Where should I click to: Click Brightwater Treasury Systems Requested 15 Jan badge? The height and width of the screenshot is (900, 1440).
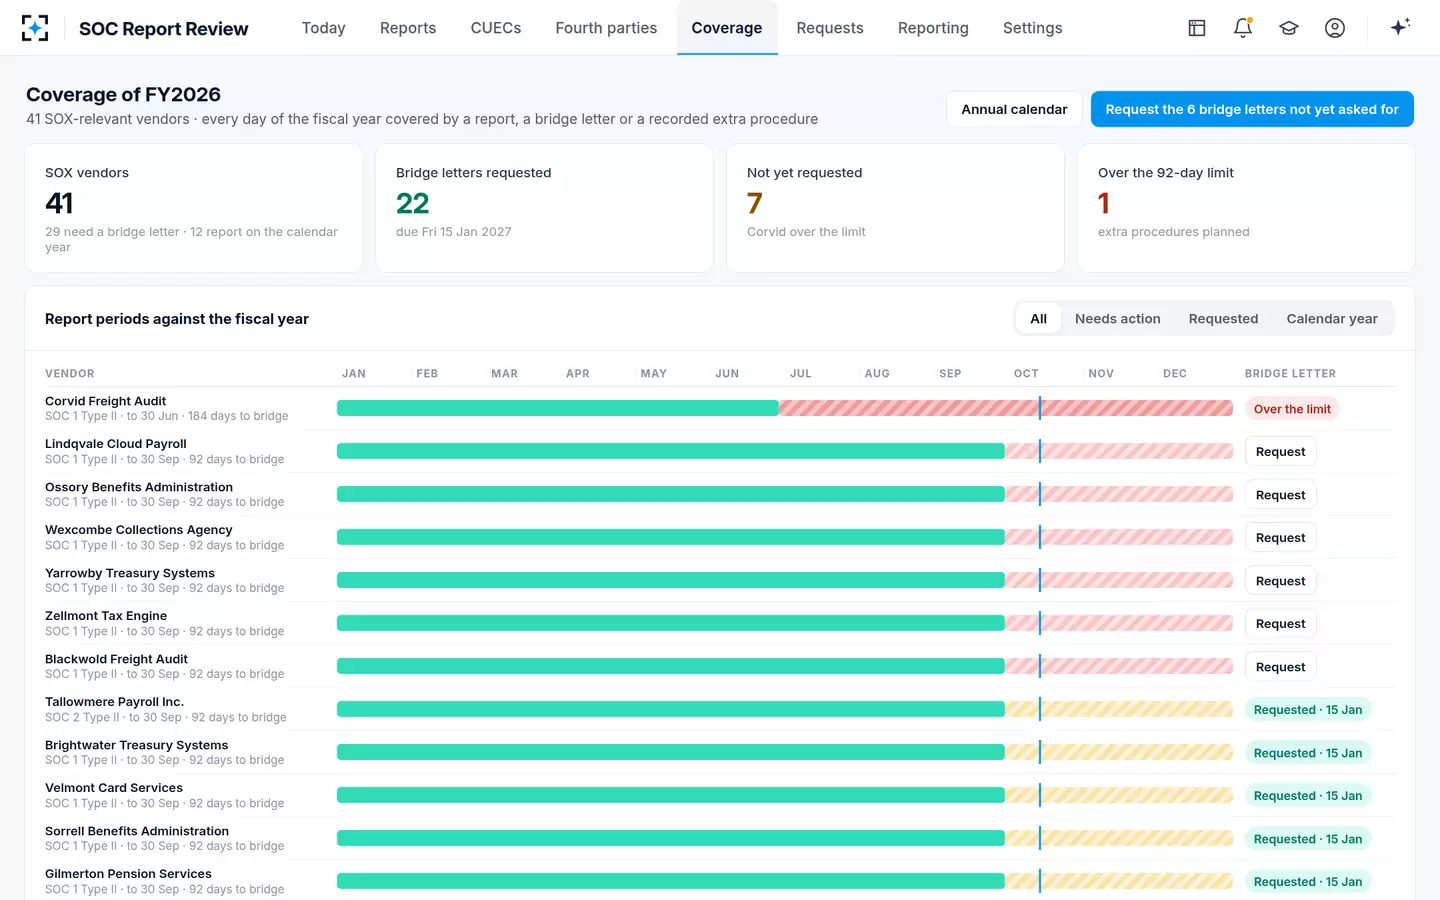pyautogui.click(x=1308, y=753)
